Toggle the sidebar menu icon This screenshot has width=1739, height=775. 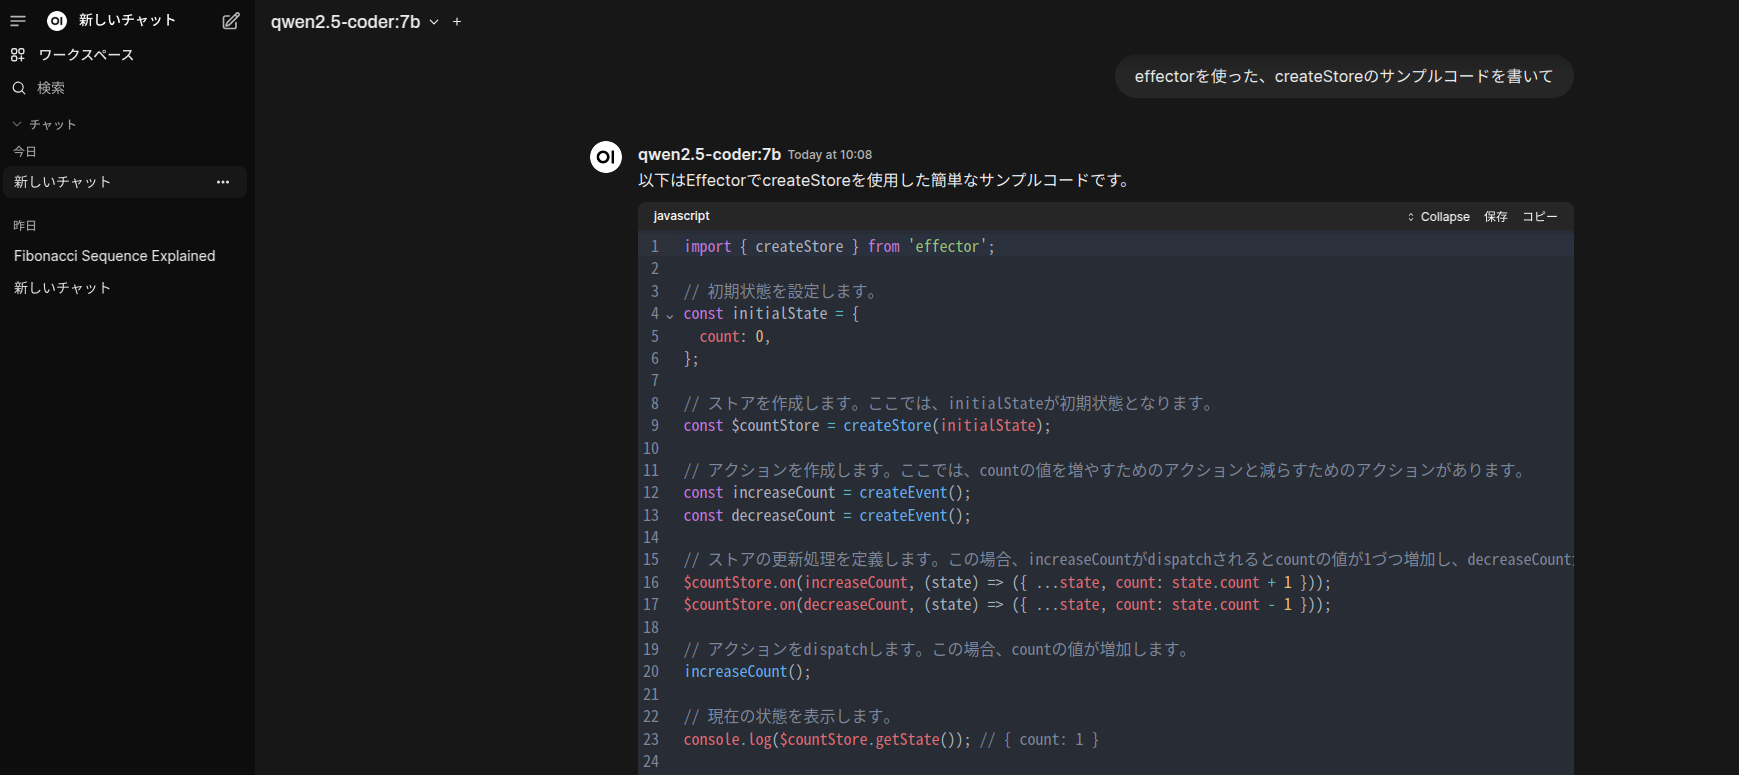point(18,21)
